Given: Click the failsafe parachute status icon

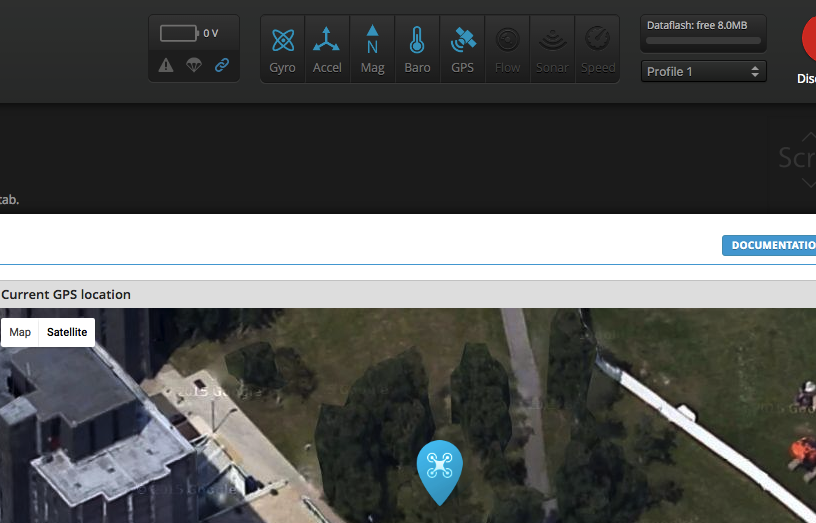Looking at the screenshot, I should (194, 66).
